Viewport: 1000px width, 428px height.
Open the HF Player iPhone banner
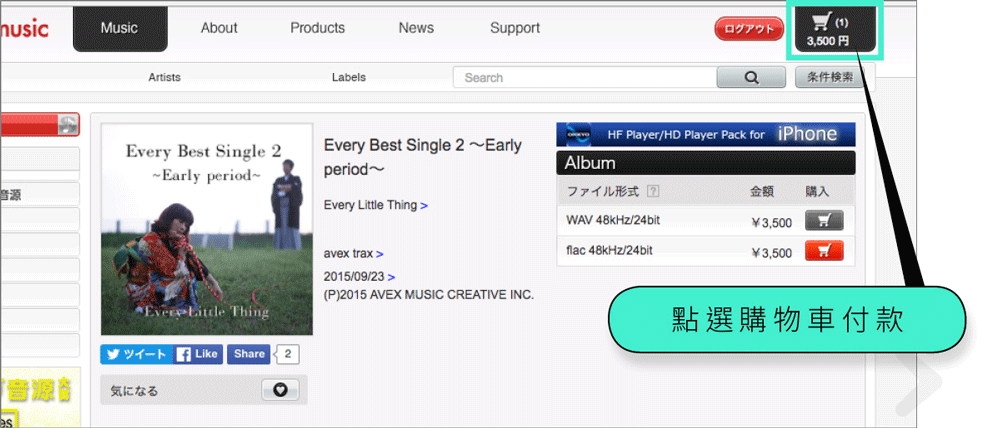[x=705, y=135]
